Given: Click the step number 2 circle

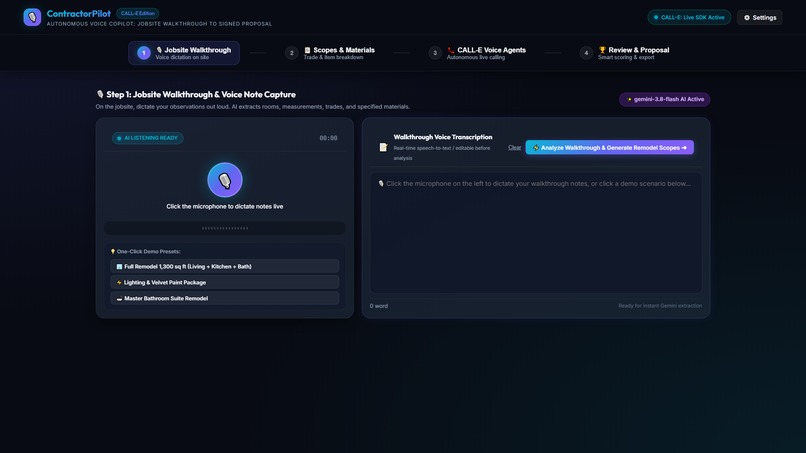Looking at the screenshot, I should coord(291,53).
